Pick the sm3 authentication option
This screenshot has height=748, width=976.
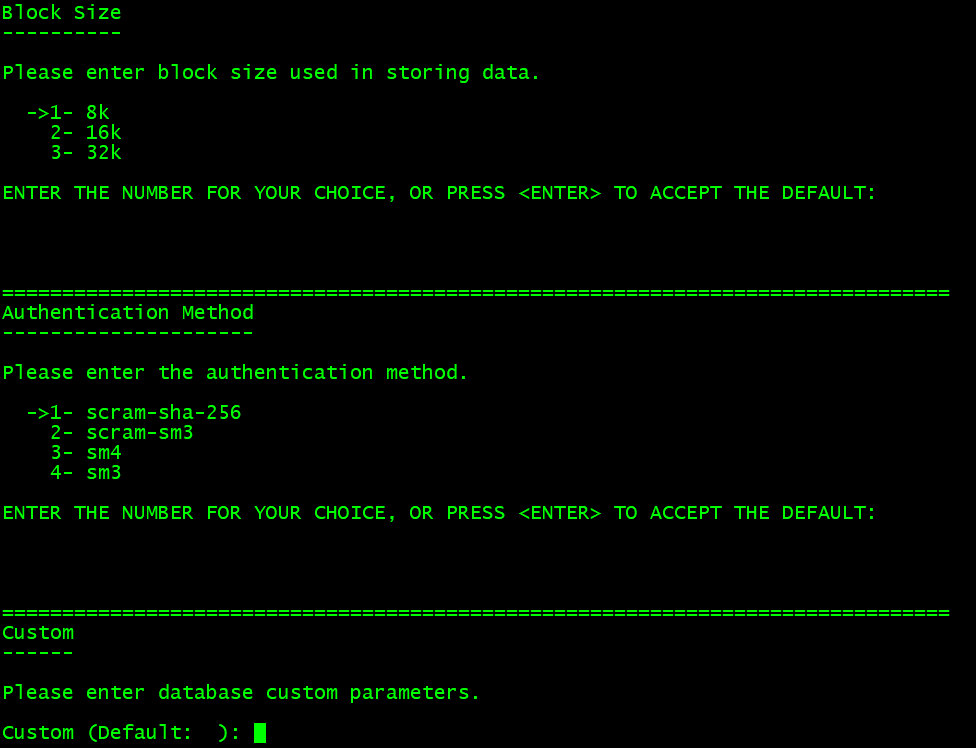coord(86,472)
